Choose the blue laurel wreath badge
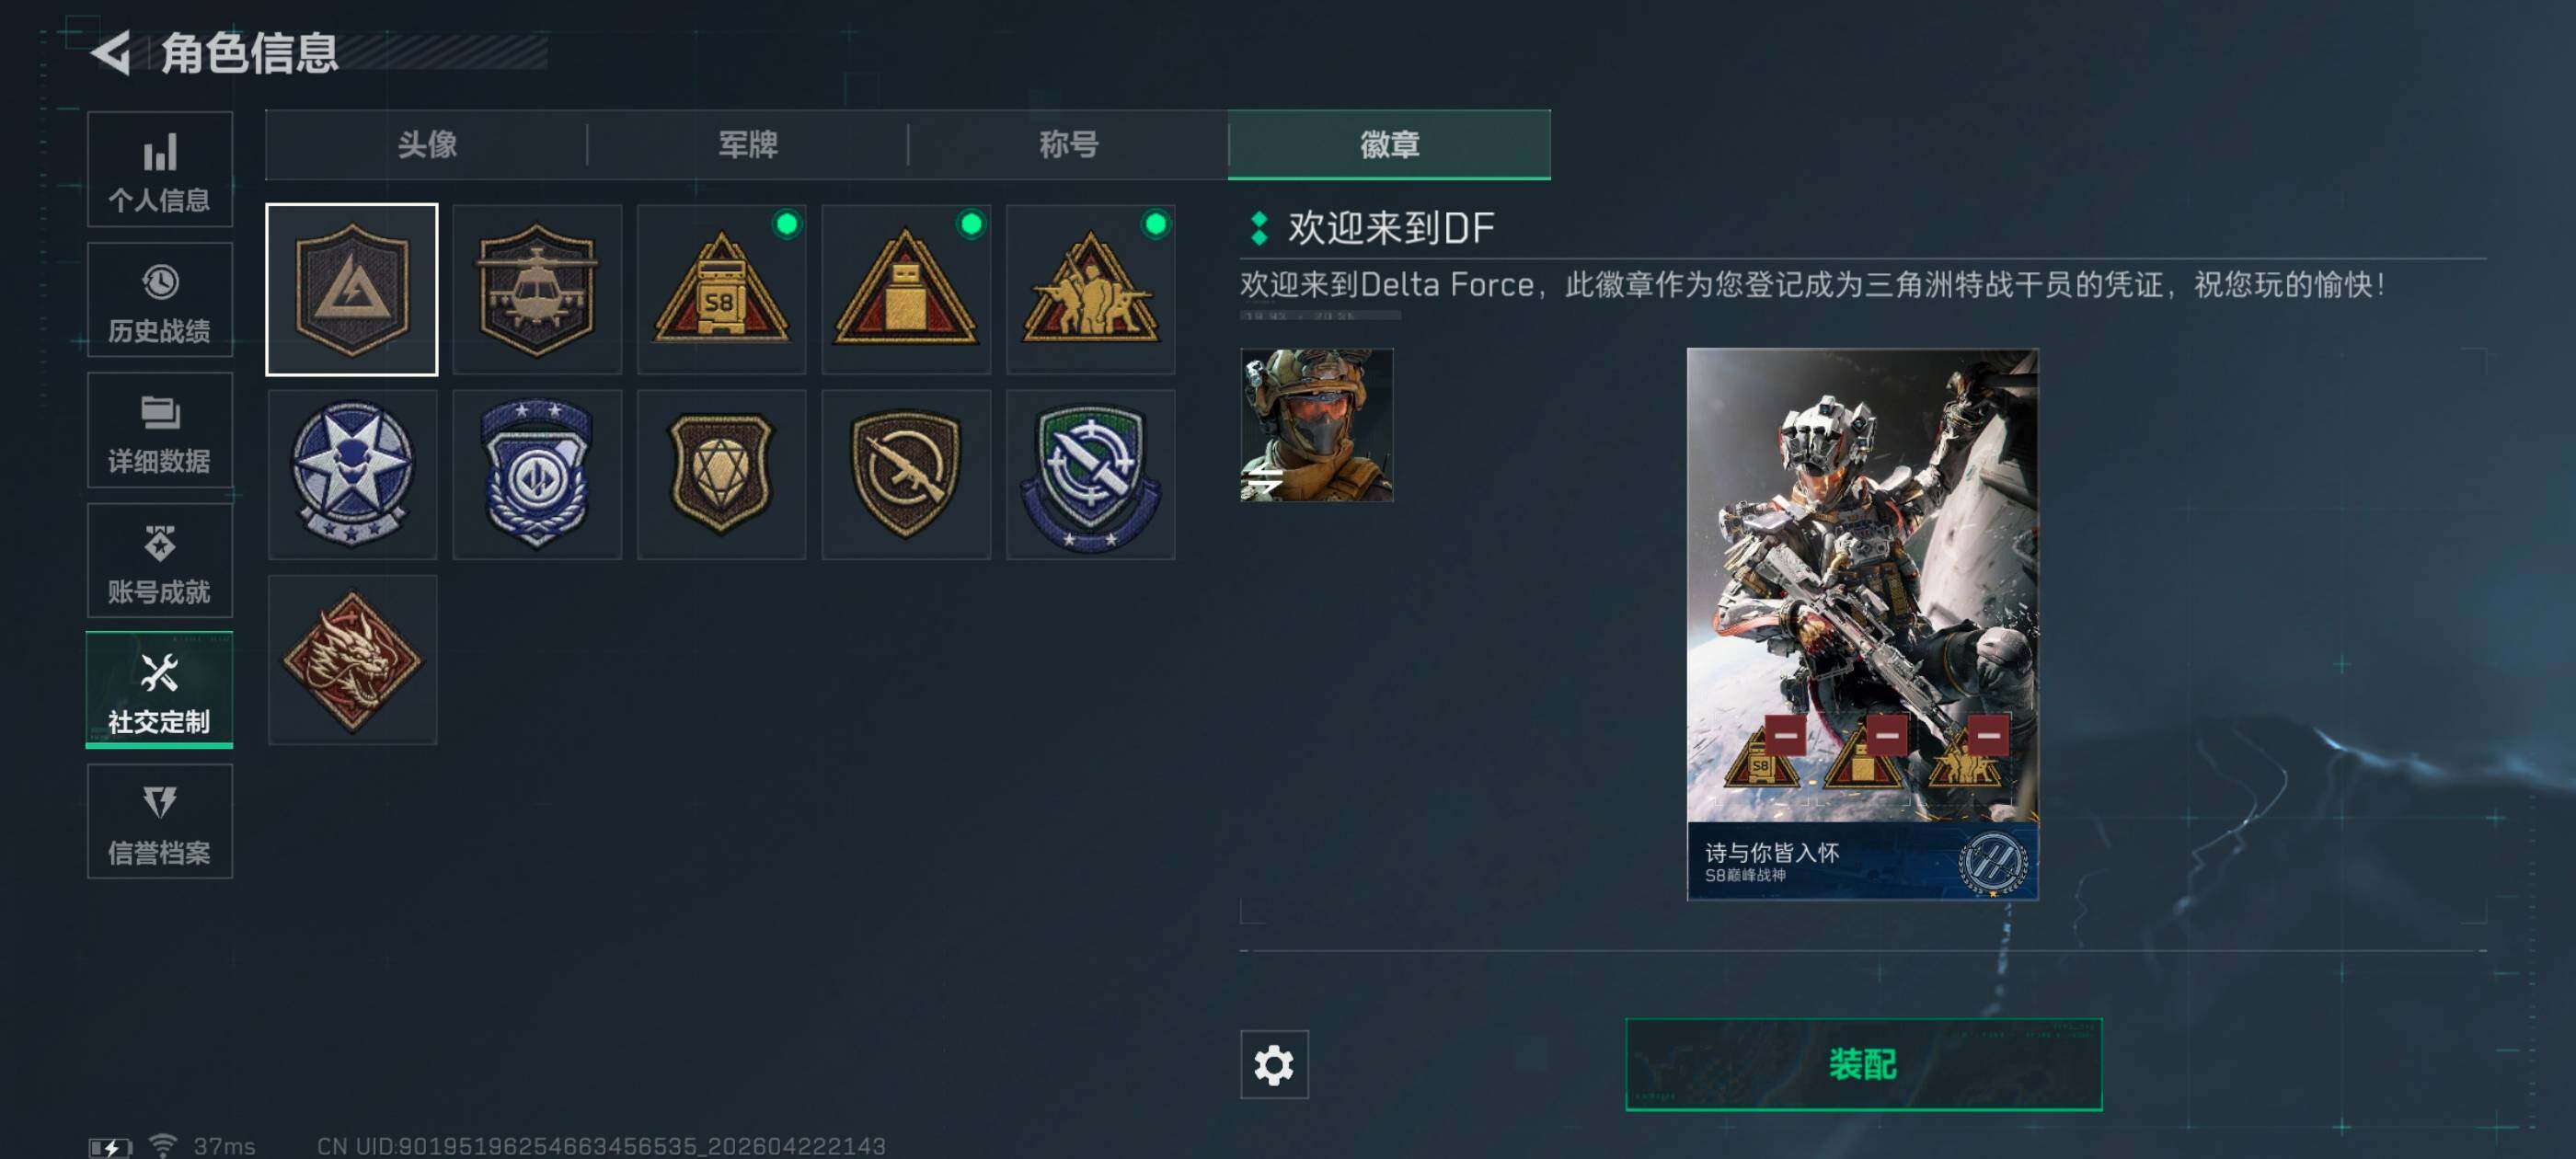The height and width of the screenshot is (1159, 2576). (x=537, y=475)
